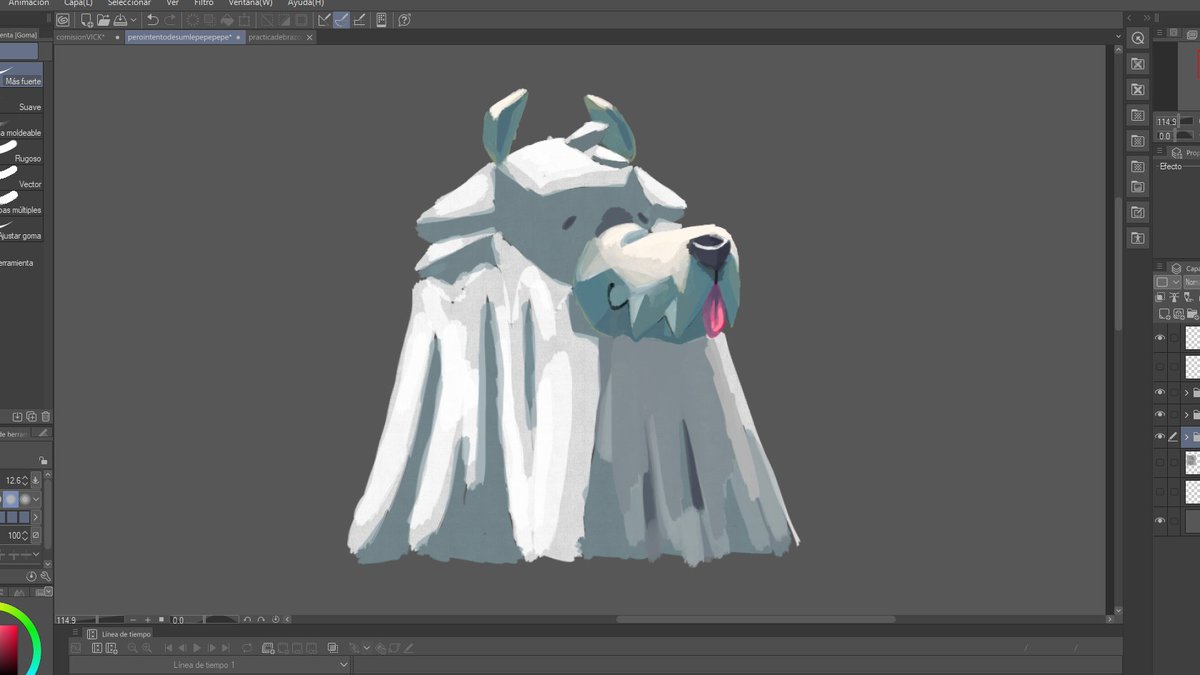Open Clip Studio support help icon
The width and height of the screenshot is (1200, 675).
click(404, 19)
